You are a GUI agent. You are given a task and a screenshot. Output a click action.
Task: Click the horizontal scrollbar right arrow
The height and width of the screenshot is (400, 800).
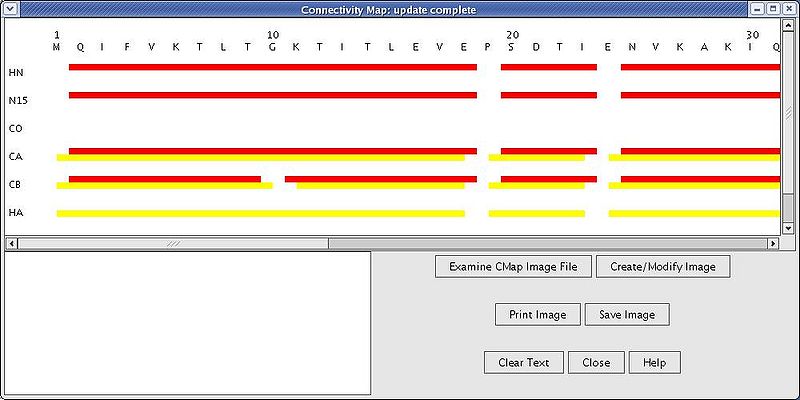[773, 243]
